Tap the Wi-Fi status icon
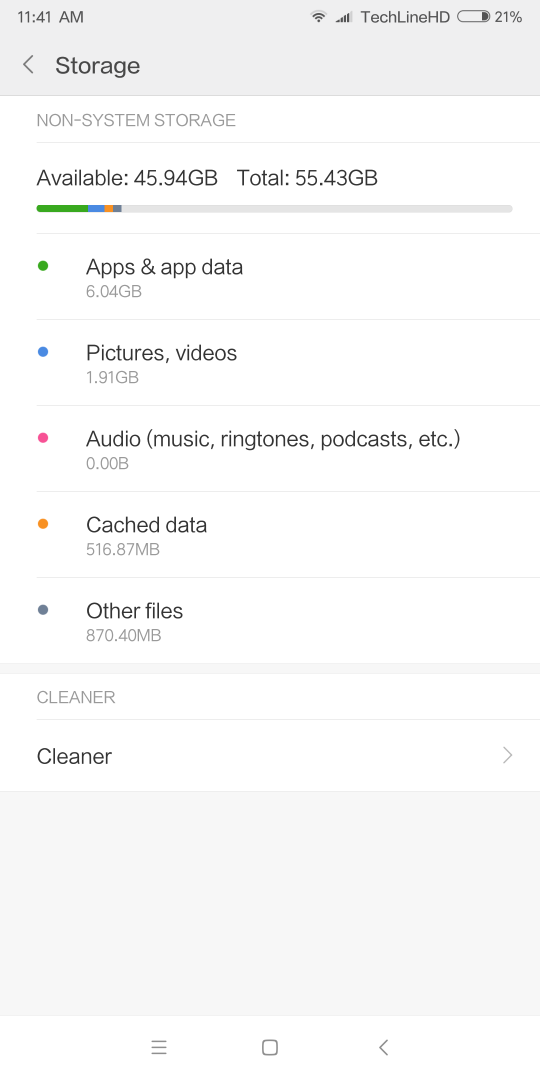 [x=318, y=17]
